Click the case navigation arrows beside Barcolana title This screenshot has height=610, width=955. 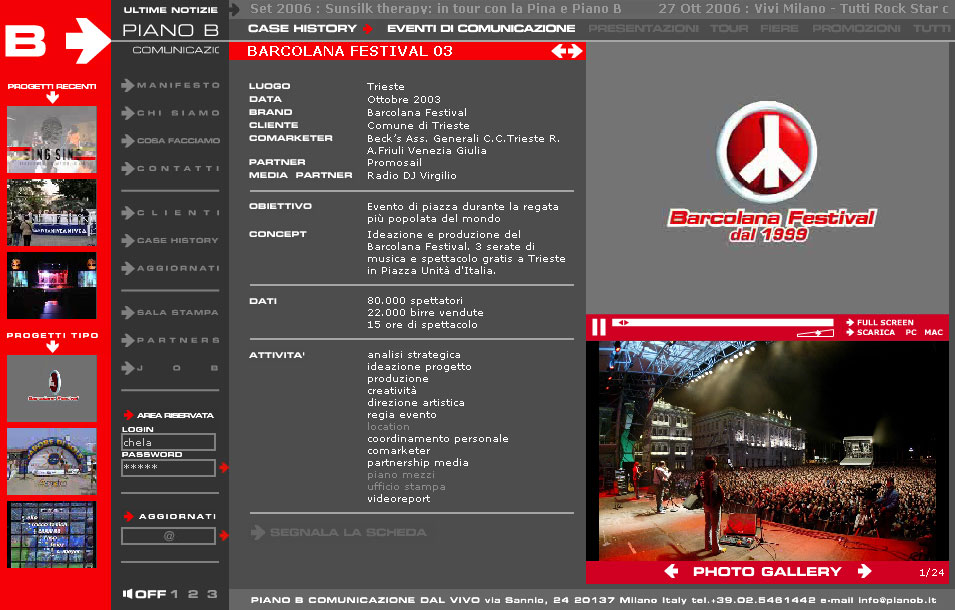pyautogui.click(x=566, y=51)
